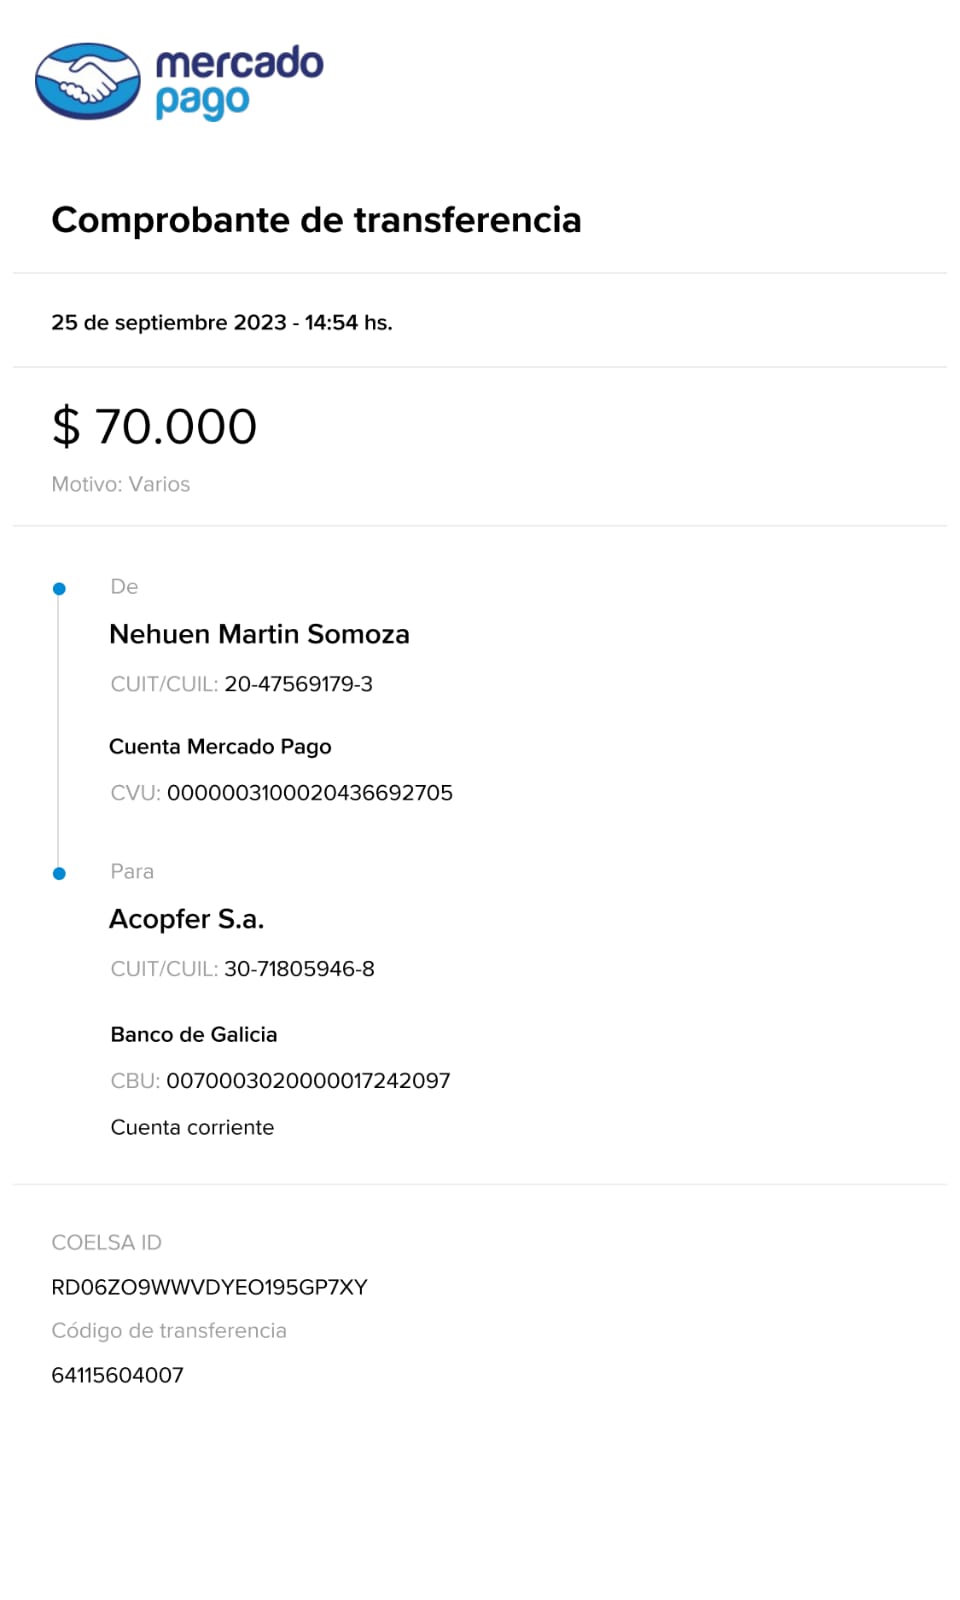Click the Código de transferencia label
This screenshot has width=960, height=1600.
[169, 1331]
